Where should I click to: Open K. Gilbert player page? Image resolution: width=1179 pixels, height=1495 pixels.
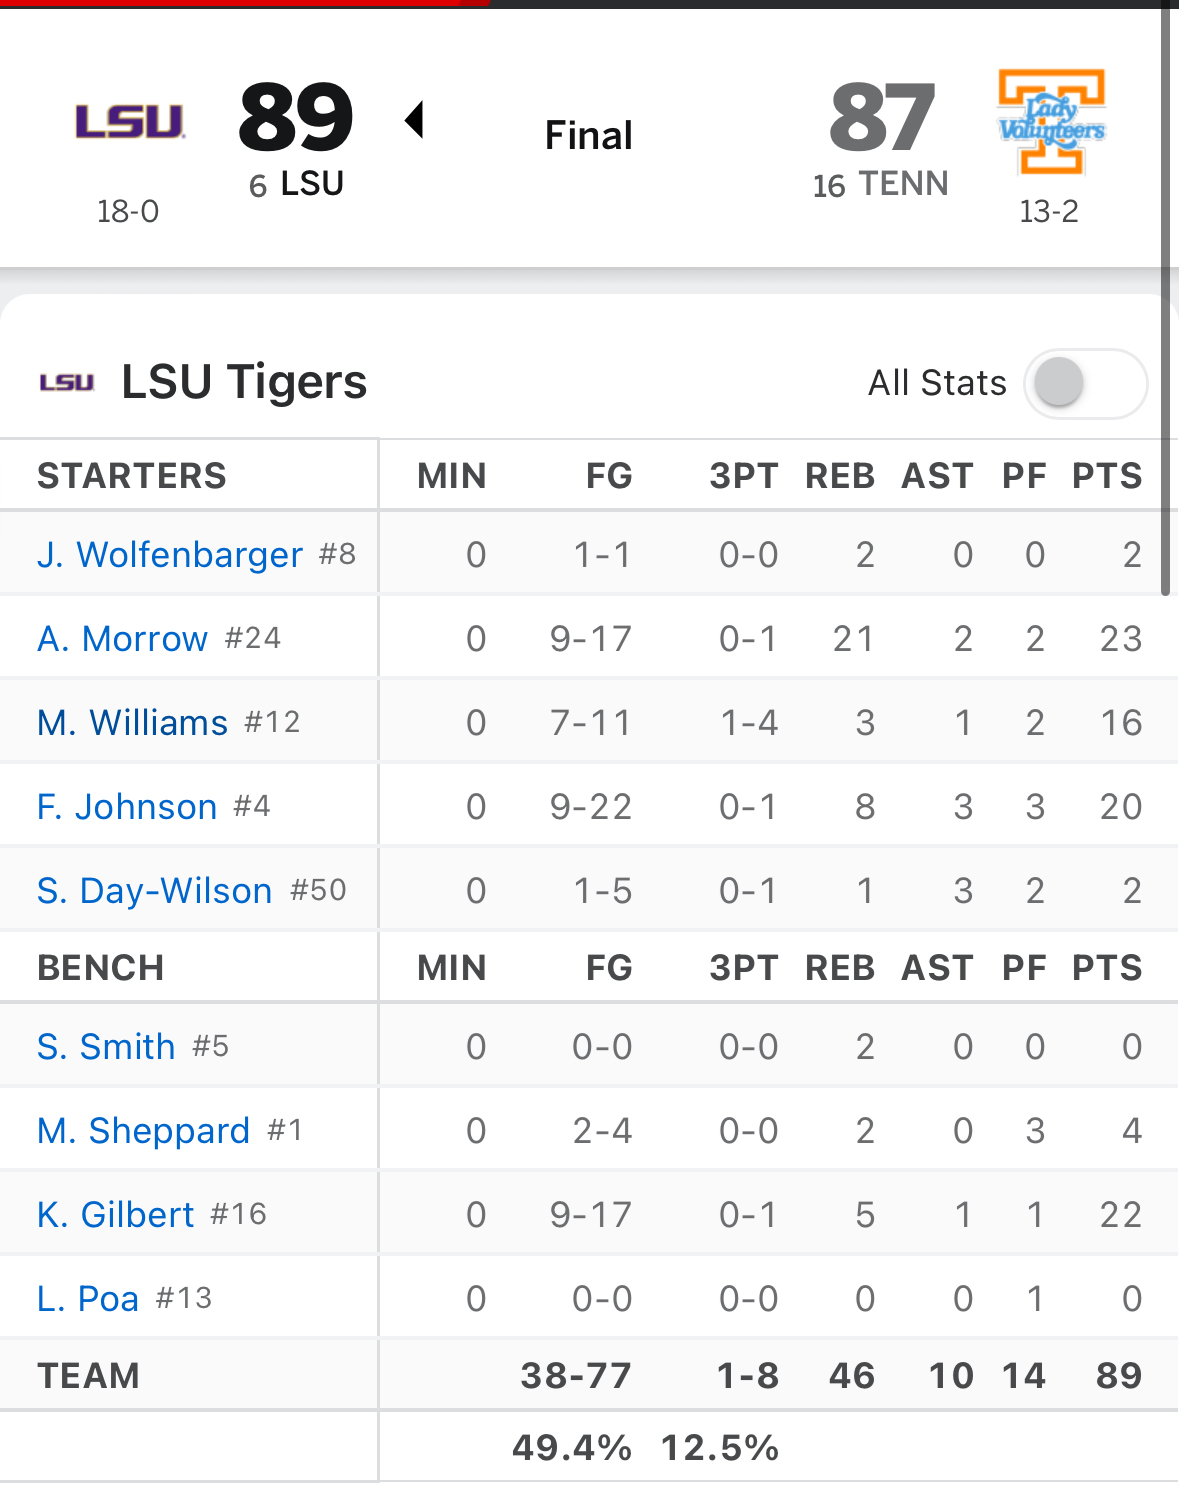116,1215
